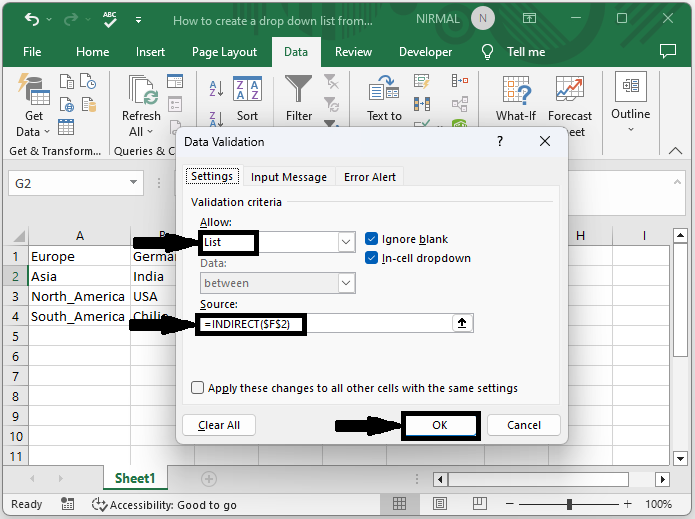Click the Source range selector arrow button

[x=462, y=323]
